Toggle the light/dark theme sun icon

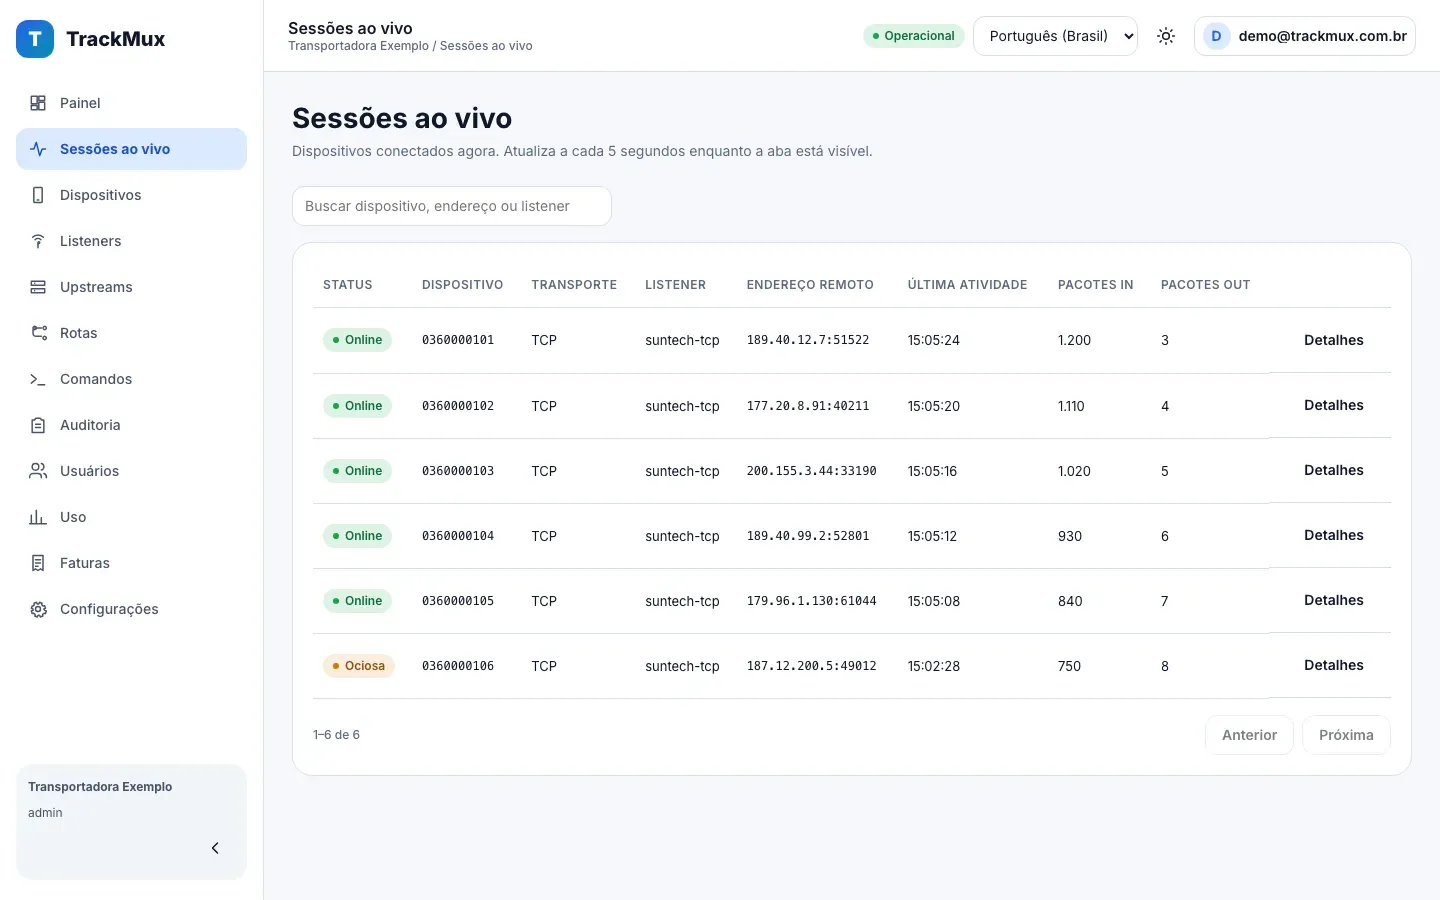tap(1166, 36)
